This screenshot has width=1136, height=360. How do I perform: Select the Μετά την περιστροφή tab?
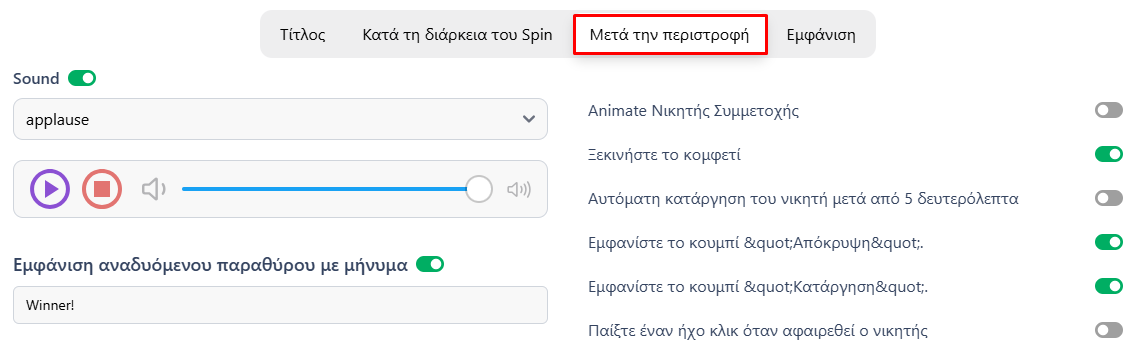(669, 35)
